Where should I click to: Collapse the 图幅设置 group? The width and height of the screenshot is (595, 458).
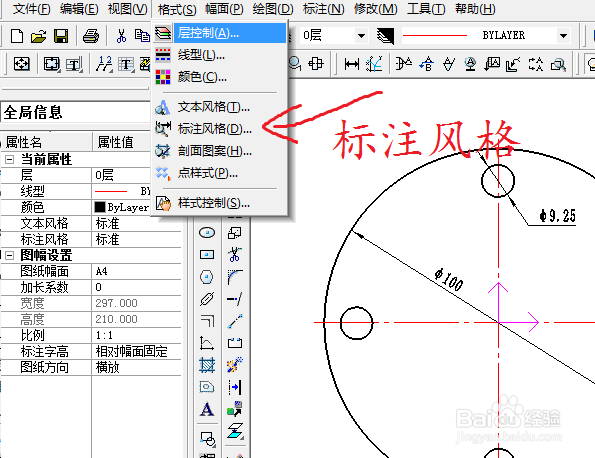[9, 255]
